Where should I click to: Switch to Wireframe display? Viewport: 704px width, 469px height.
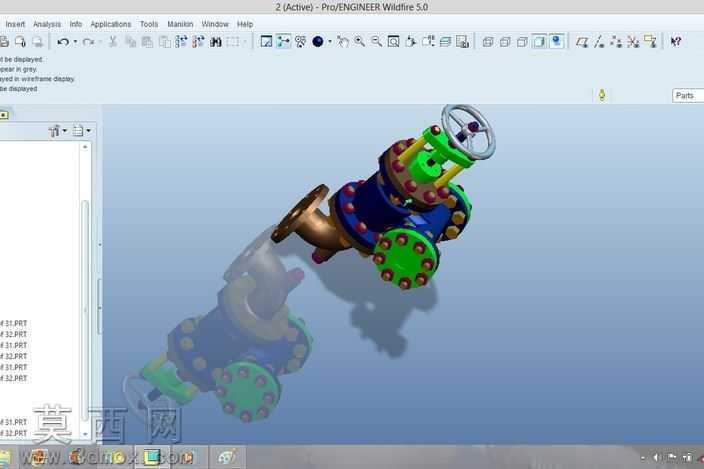point(488,42)
